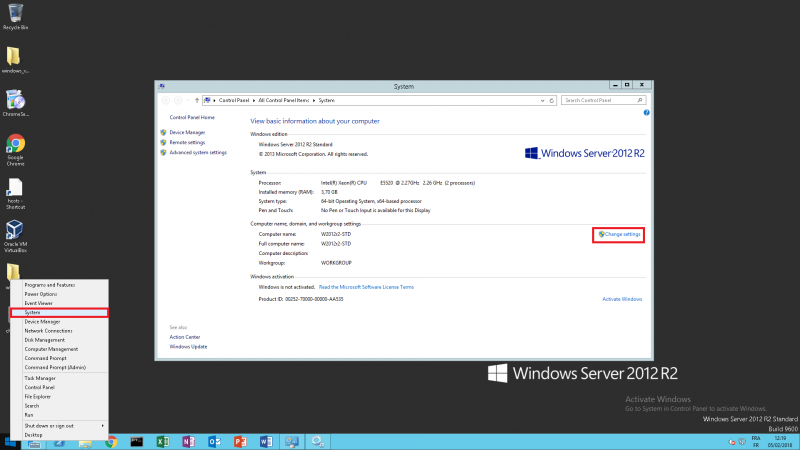Click the network tray icon
The height and width of the screenshot is (450, 800).
[x=742, y=442]
